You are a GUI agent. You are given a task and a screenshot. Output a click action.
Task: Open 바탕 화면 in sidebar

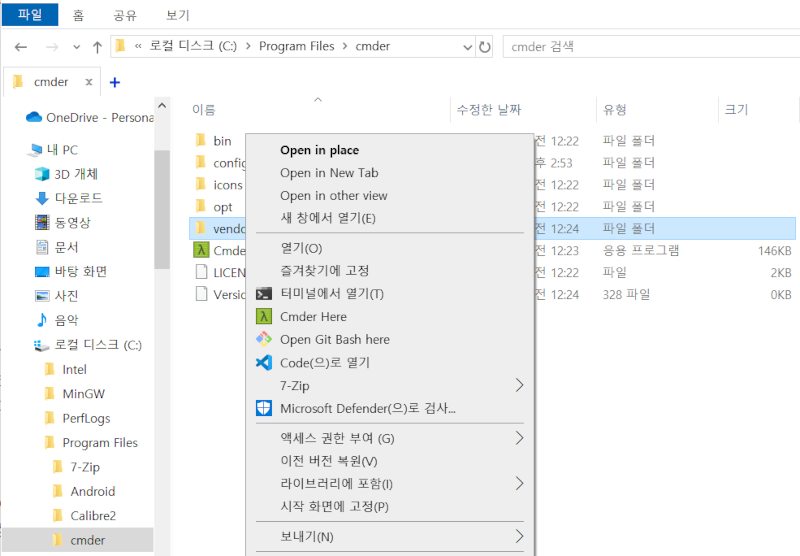[x=71, y=271]
